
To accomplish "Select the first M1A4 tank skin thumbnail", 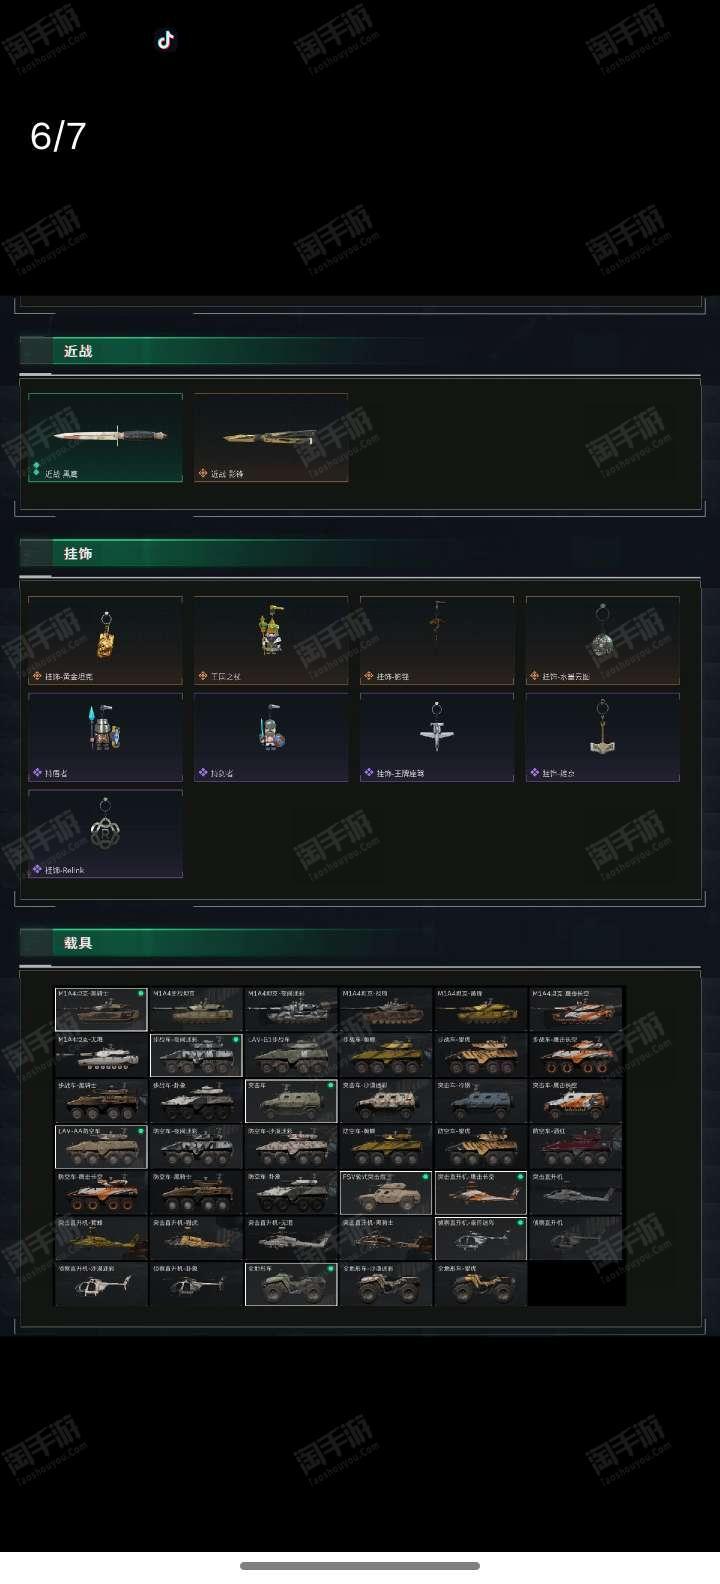I will (x=101, y=1009).
